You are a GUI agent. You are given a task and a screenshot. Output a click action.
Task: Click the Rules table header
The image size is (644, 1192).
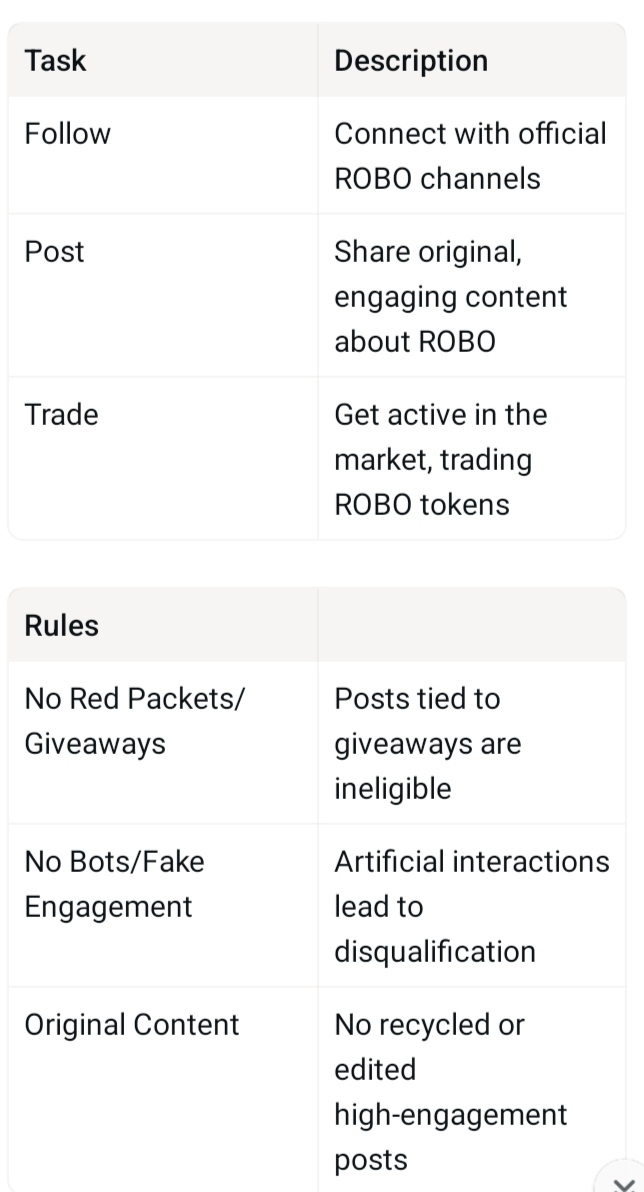62,626
